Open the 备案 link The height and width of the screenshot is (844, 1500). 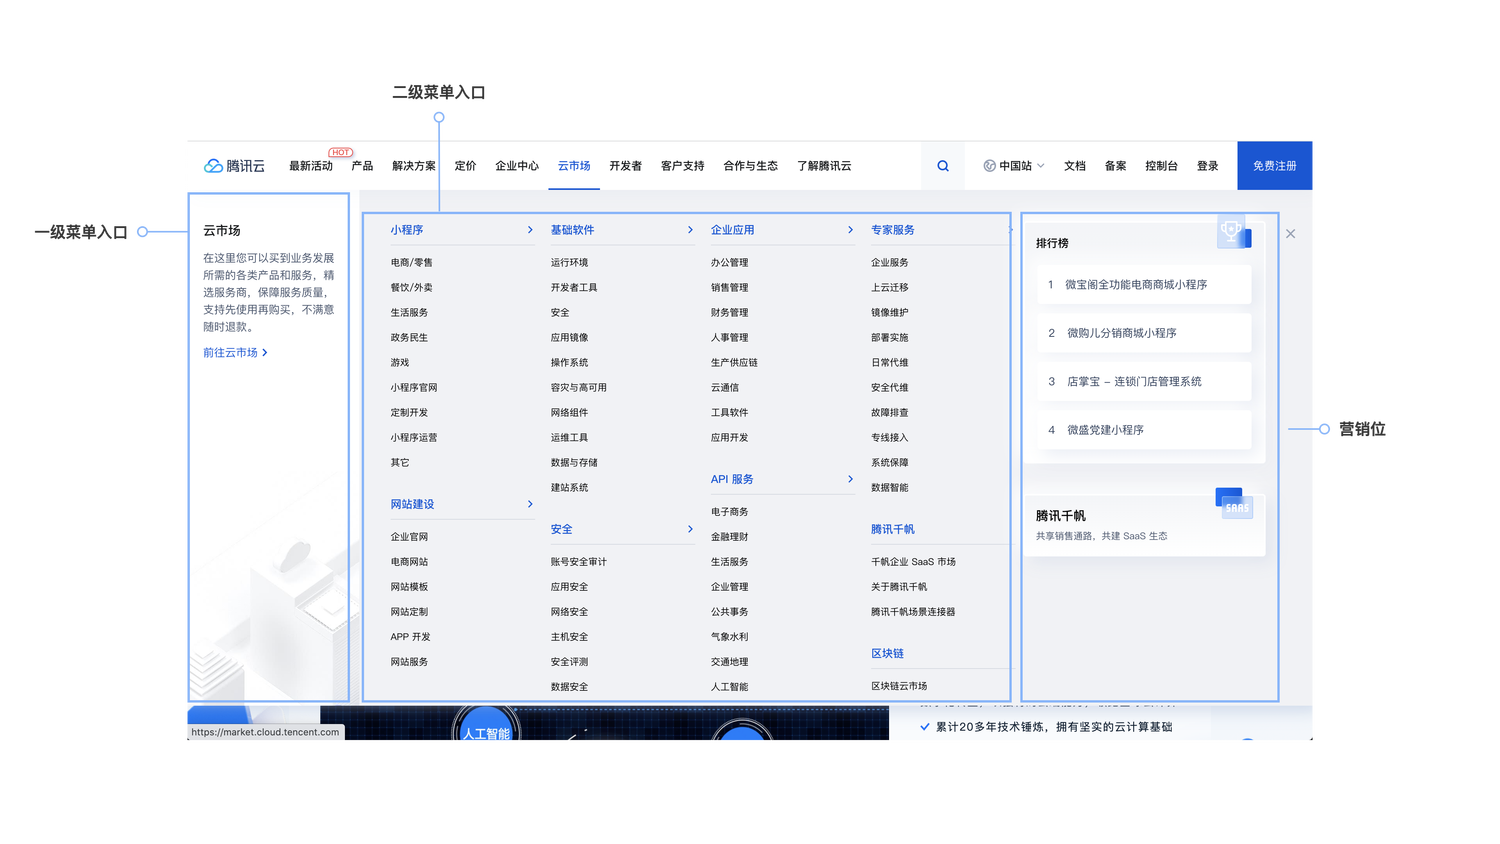pyautogui.click(x=1115, y=166)
